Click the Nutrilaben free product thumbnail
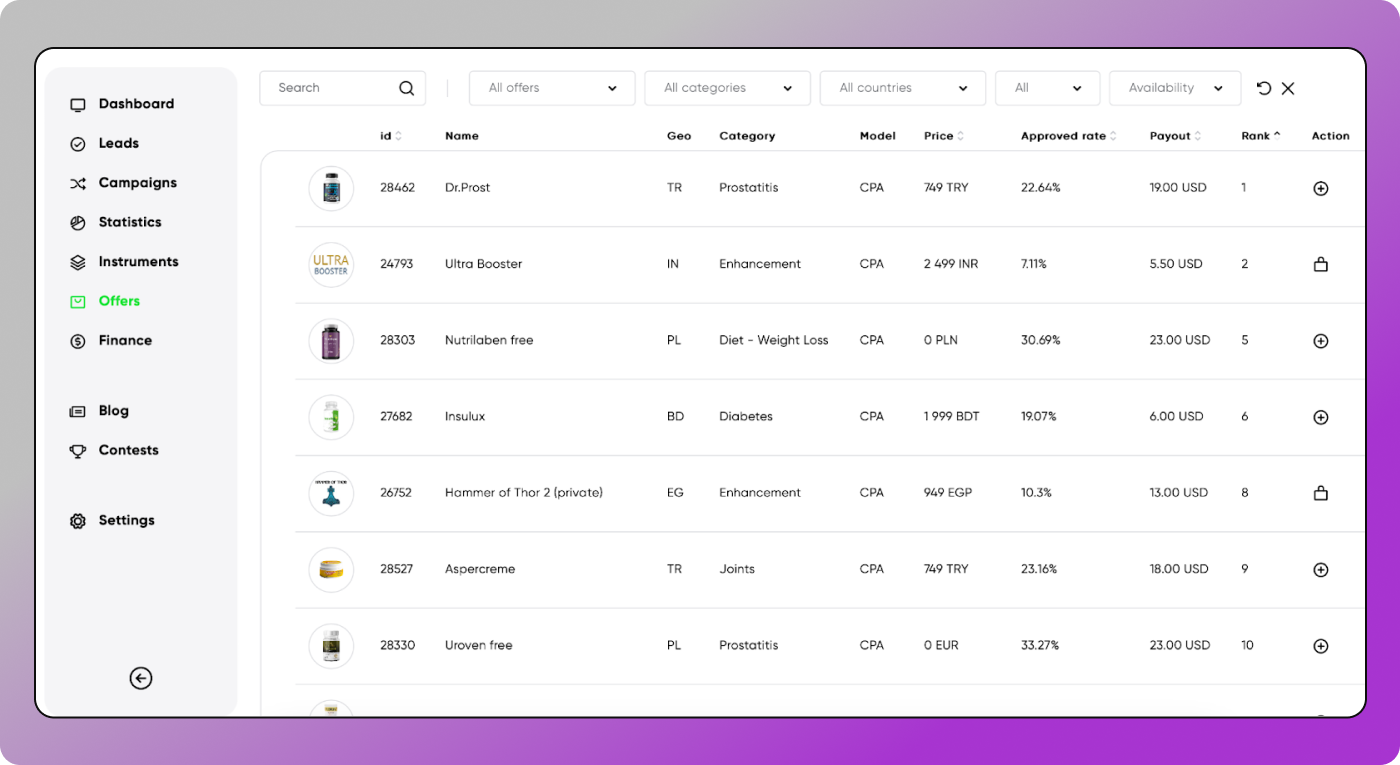Image resolution: width=1400 pixels, height=765 pixels. coord(331,341)
